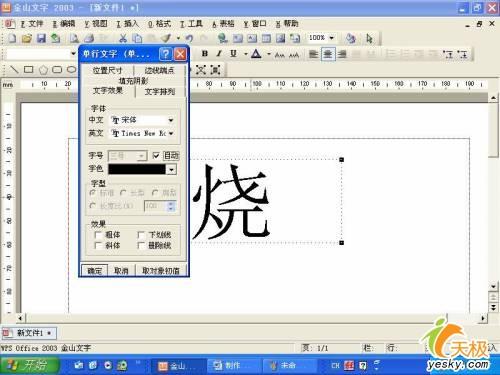The image size is (500, 375).
Task: Center align text in toolbar
Action: pos(328,54)
